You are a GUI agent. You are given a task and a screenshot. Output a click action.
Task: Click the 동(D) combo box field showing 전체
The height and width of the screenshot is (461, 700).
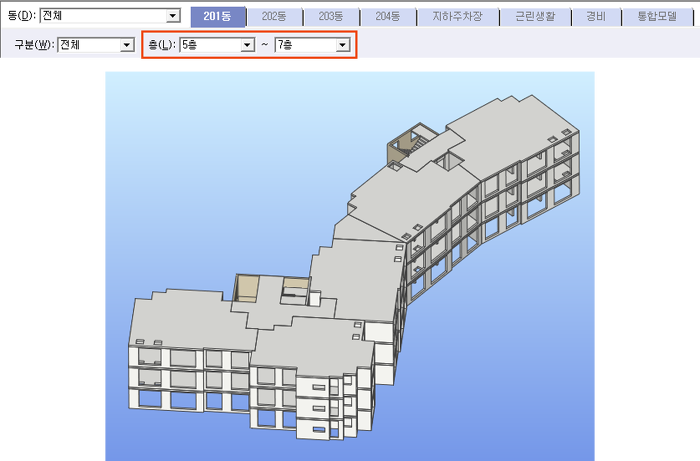[x=110, y=16]
